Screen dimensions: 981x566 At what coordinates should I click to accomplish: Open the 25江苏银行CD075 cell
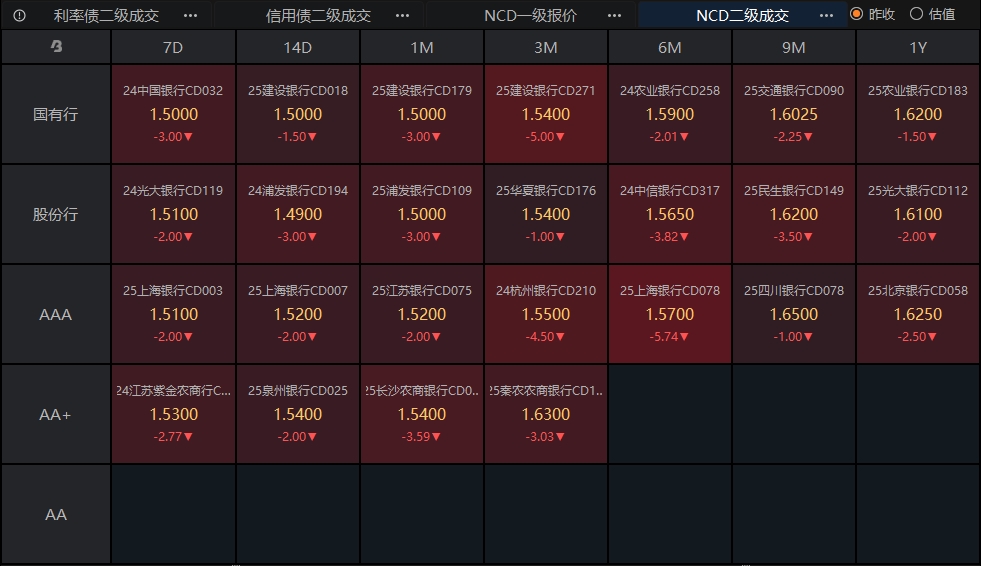(x=422, y=315)
